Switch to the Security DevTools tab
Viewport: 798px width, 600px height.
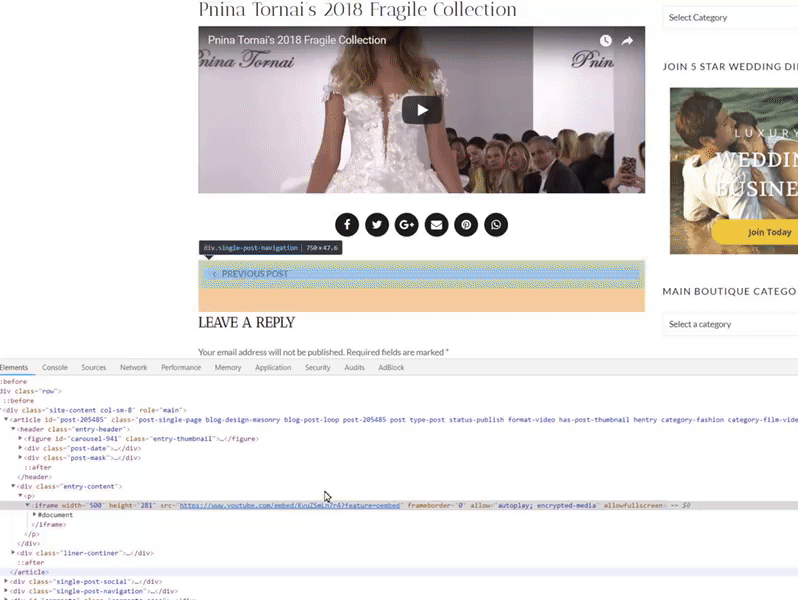coord(318,367)
